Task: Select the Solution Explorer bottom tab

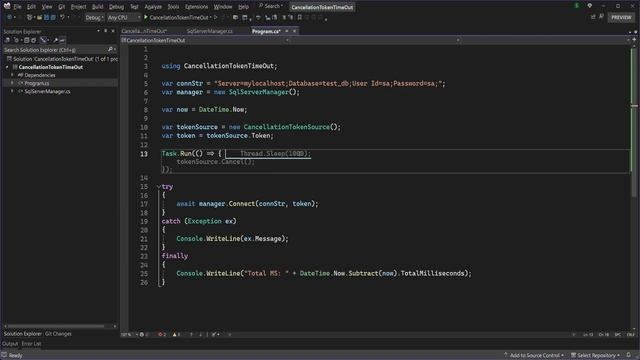Action: [x=23, y=334]
